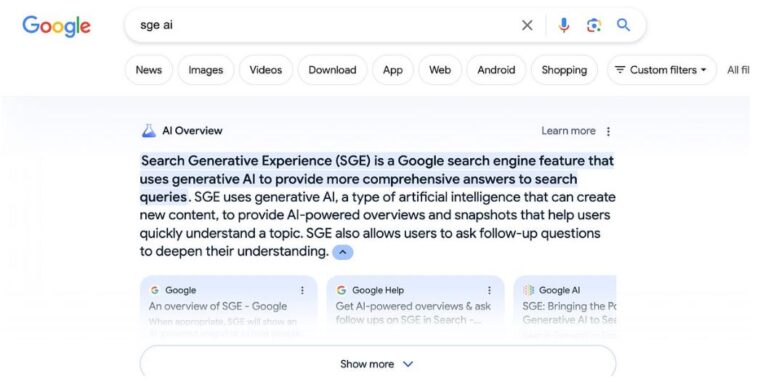This screenshot has width=768, height=384.
Task: Filter results by Videos
Action: coord(265,70)
